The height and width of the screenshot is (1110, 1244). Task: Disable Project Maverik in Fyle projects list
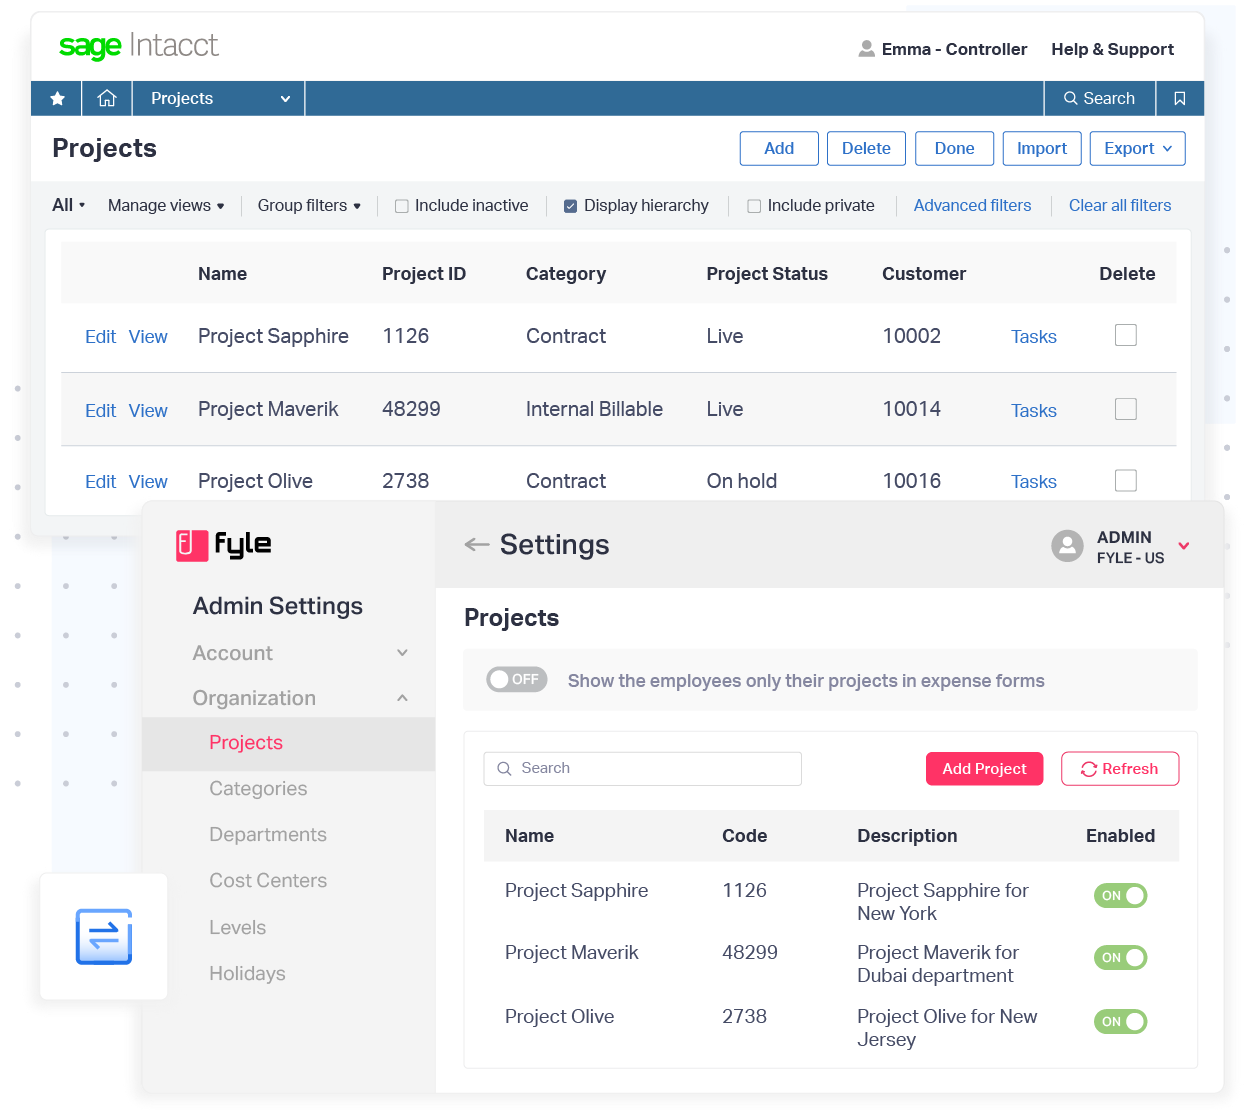coord(1120,958)
